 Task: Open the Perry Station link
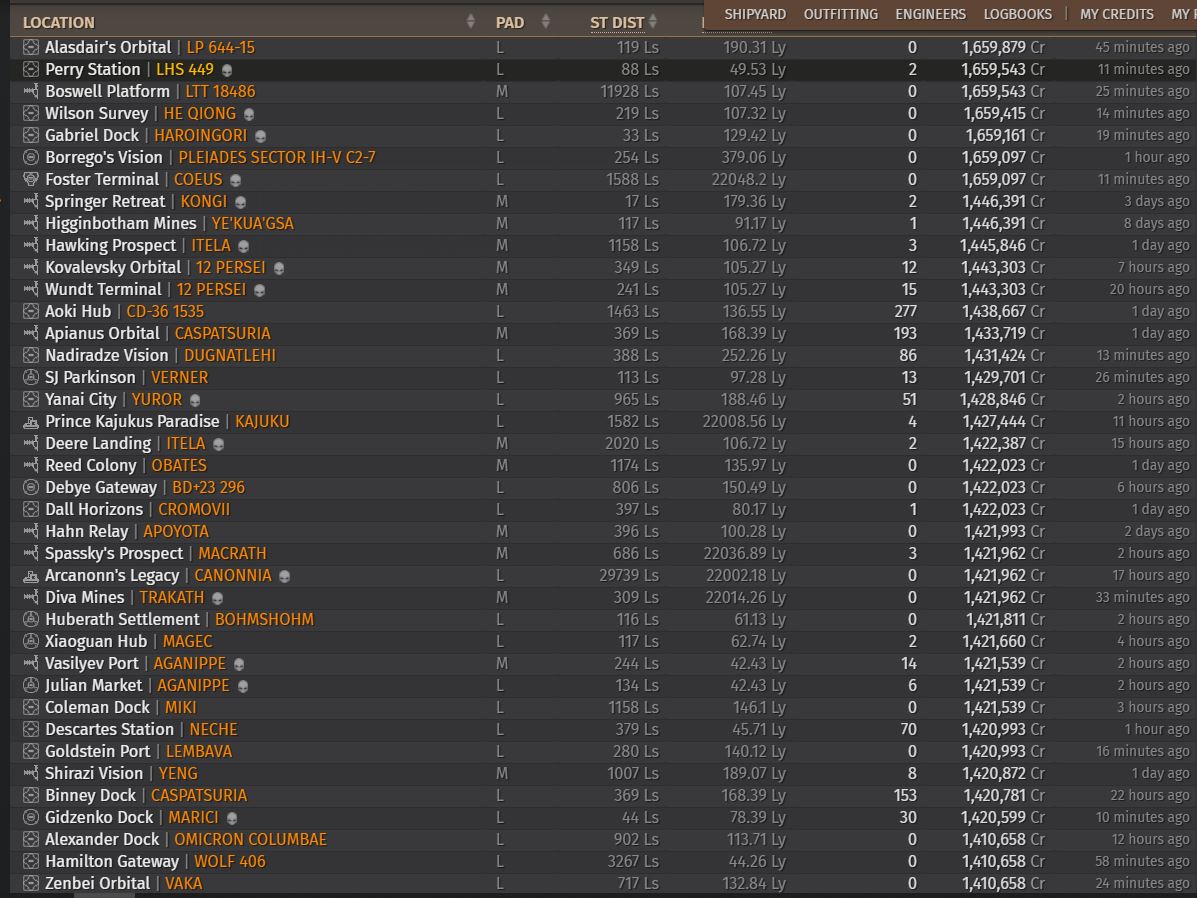pos(92,69)
